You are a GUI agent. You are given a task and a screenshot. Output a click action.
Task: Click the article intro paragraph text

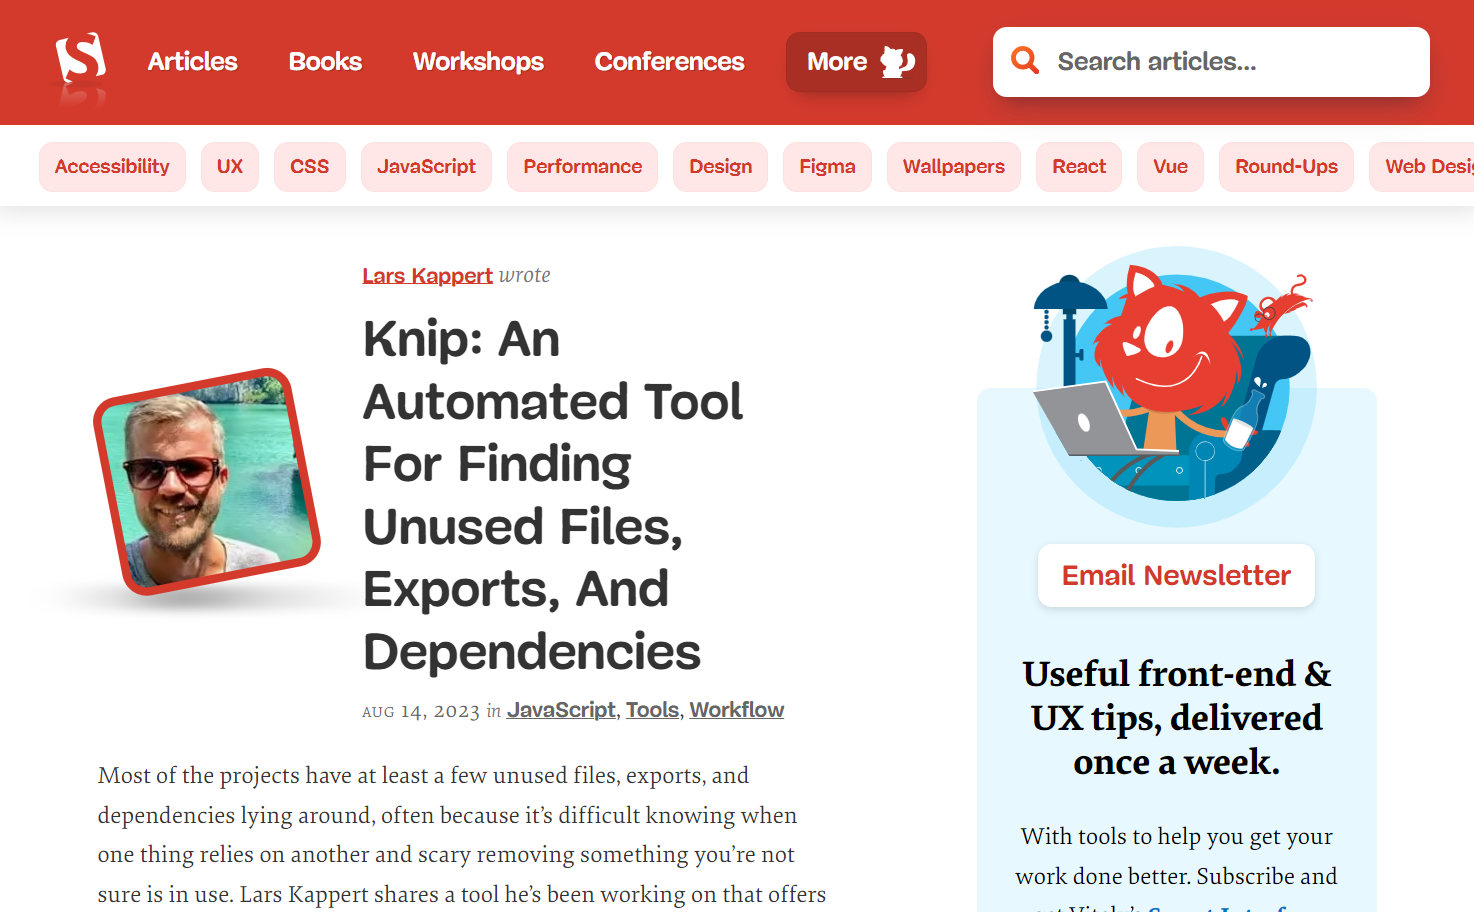(462, 835)
